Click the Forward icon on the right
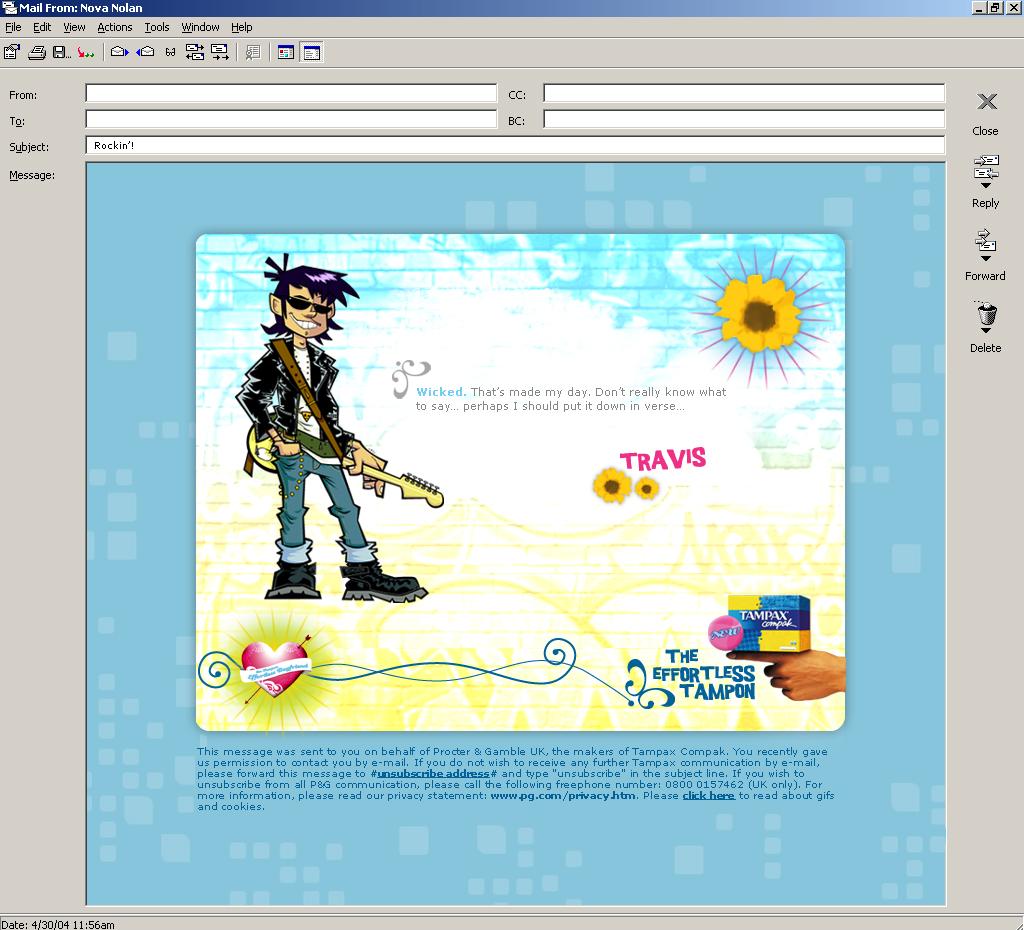This screenshot has height=930, width=1024. coord(985,240)
